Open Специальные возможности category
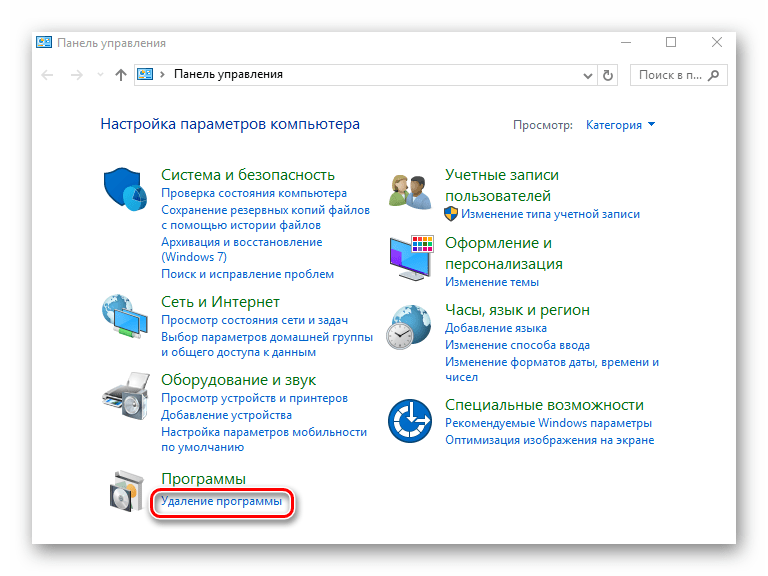Image resolution: width=768 pixels, height=576 pixels. [544, 405]
